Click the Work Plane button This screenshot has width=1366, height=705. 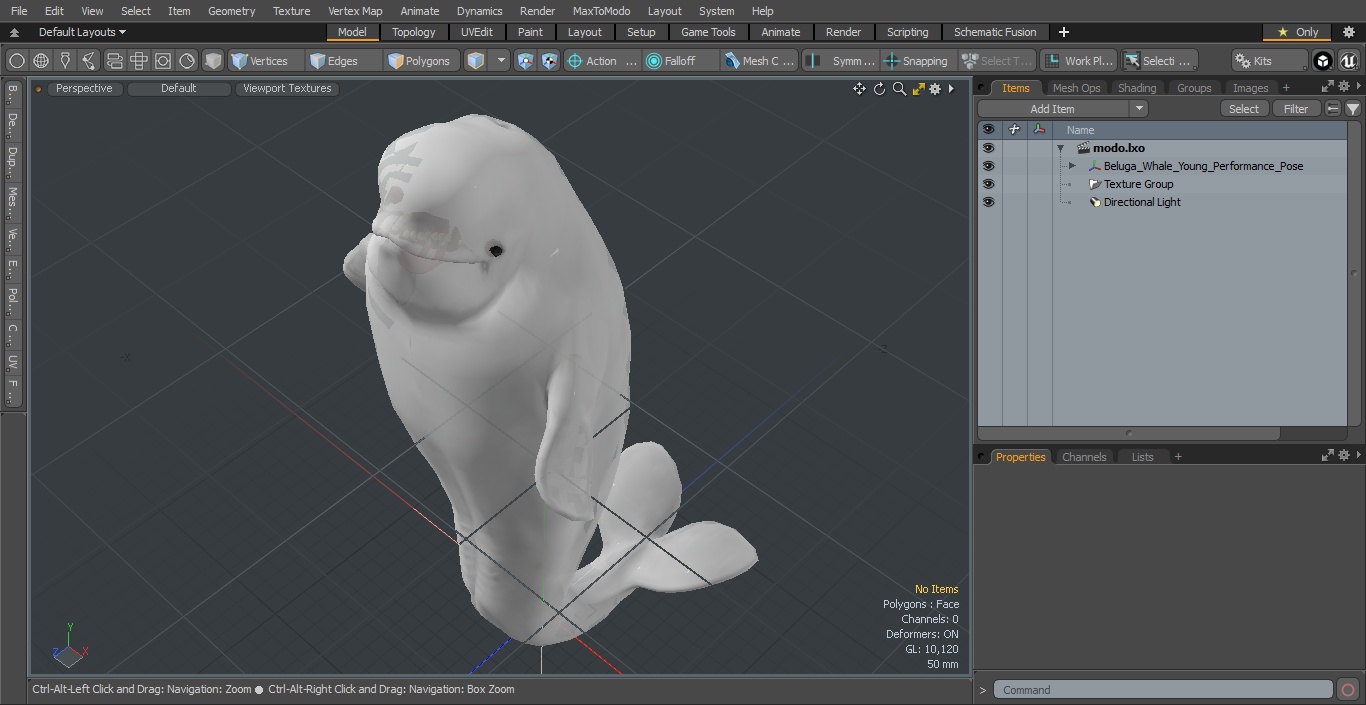point(1078,61)
